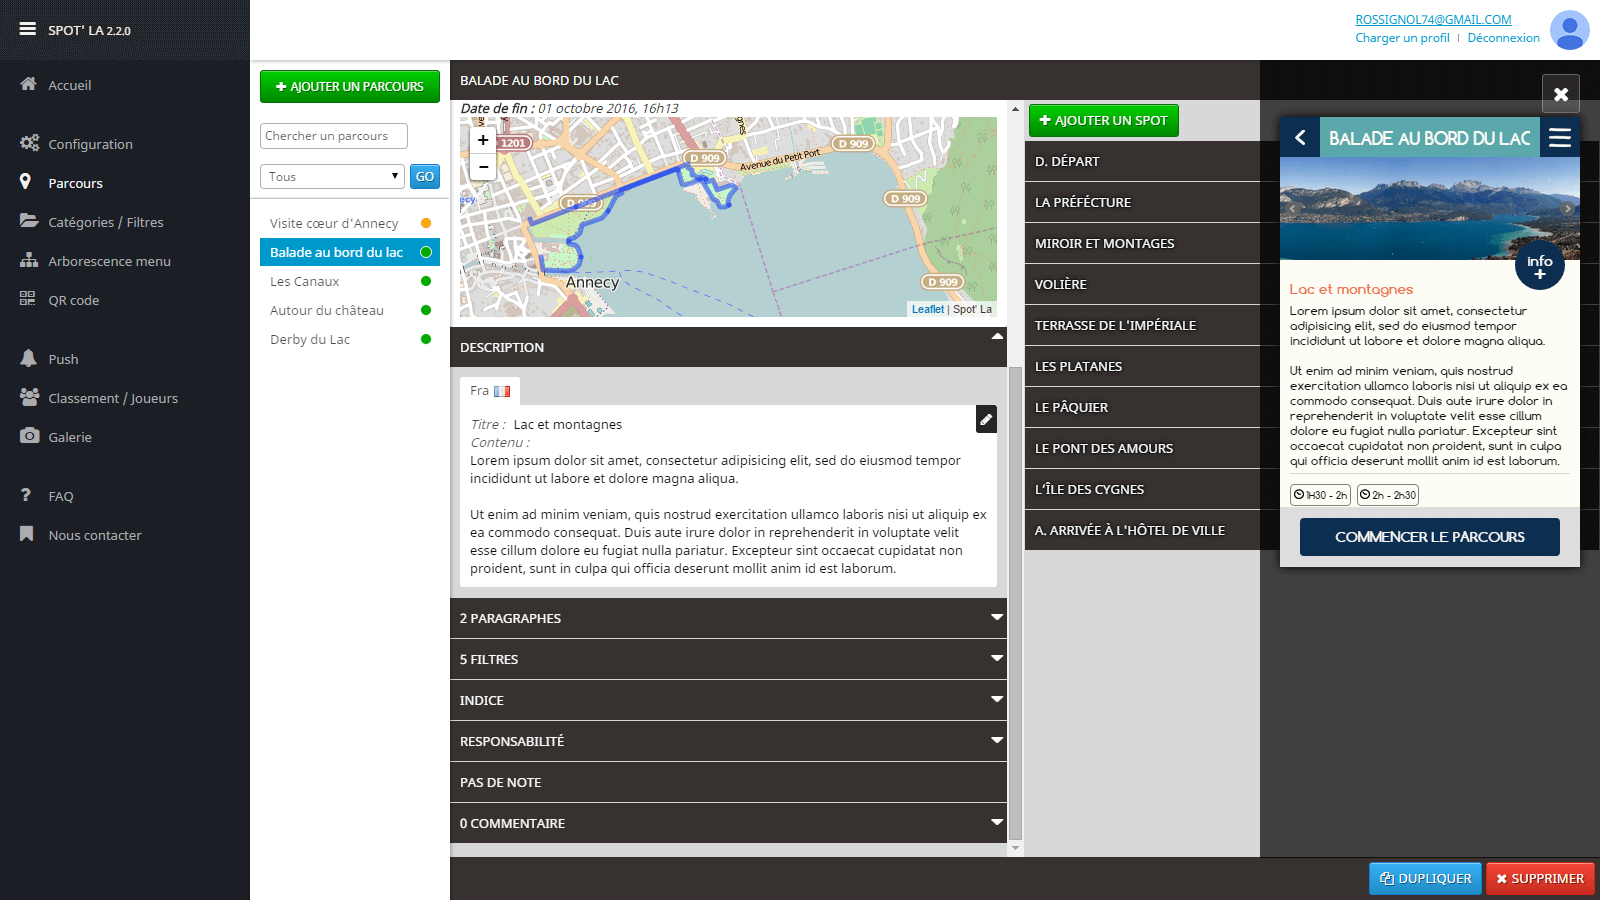Viewport: 1600px width, 900px height.
Task: Toggle the green status dot for Les Canaux
Action: (x=427, y=281)
